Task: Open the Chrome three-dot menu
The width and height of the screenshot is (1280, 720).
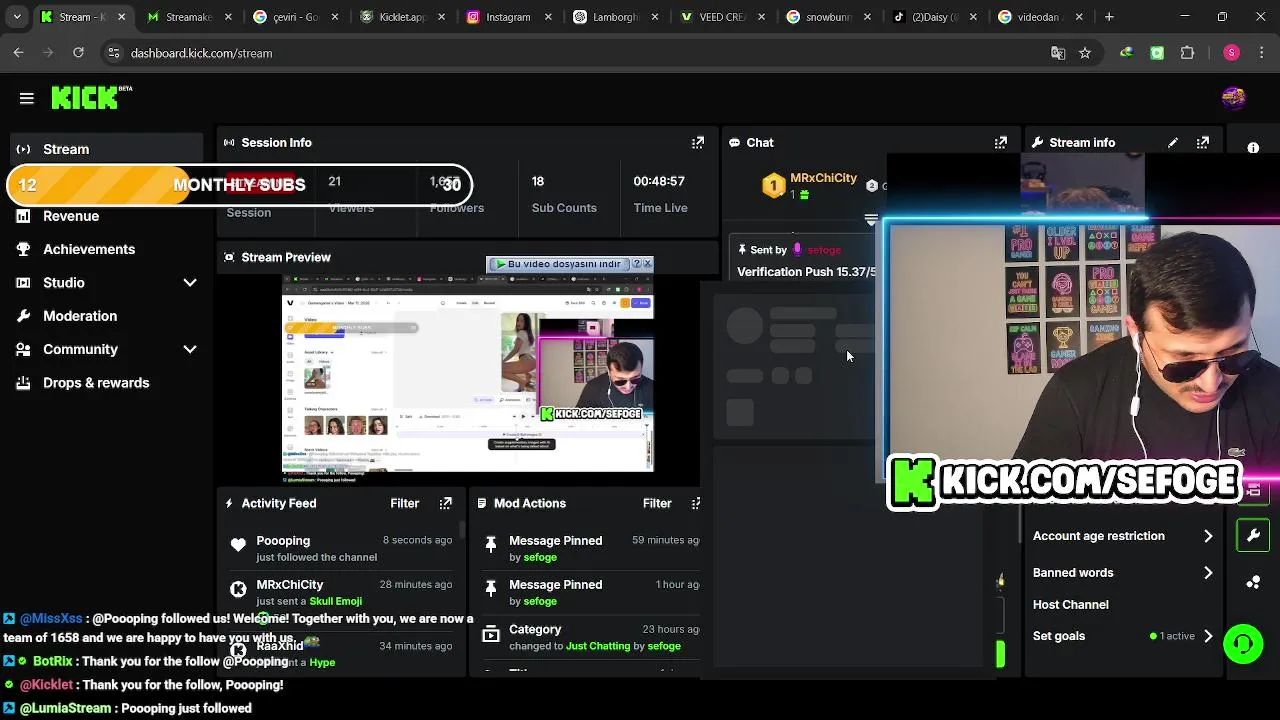Action: (1261, 53)
